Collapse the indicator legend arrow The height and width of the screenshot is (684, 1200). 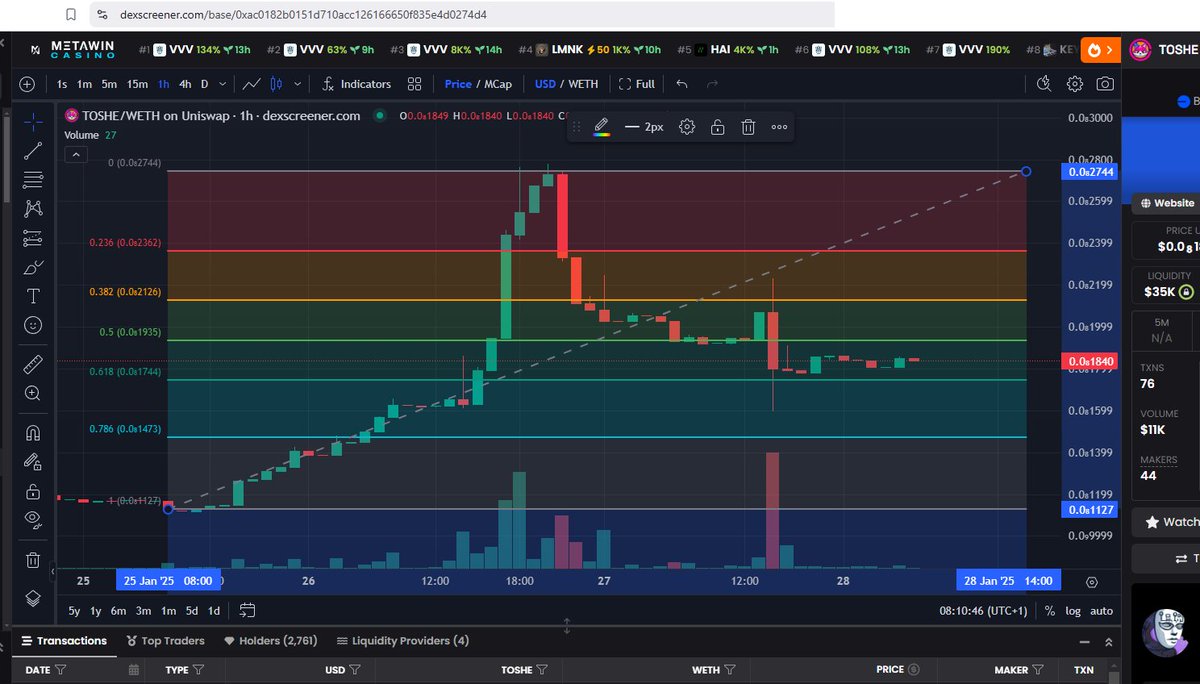[75, 154]
